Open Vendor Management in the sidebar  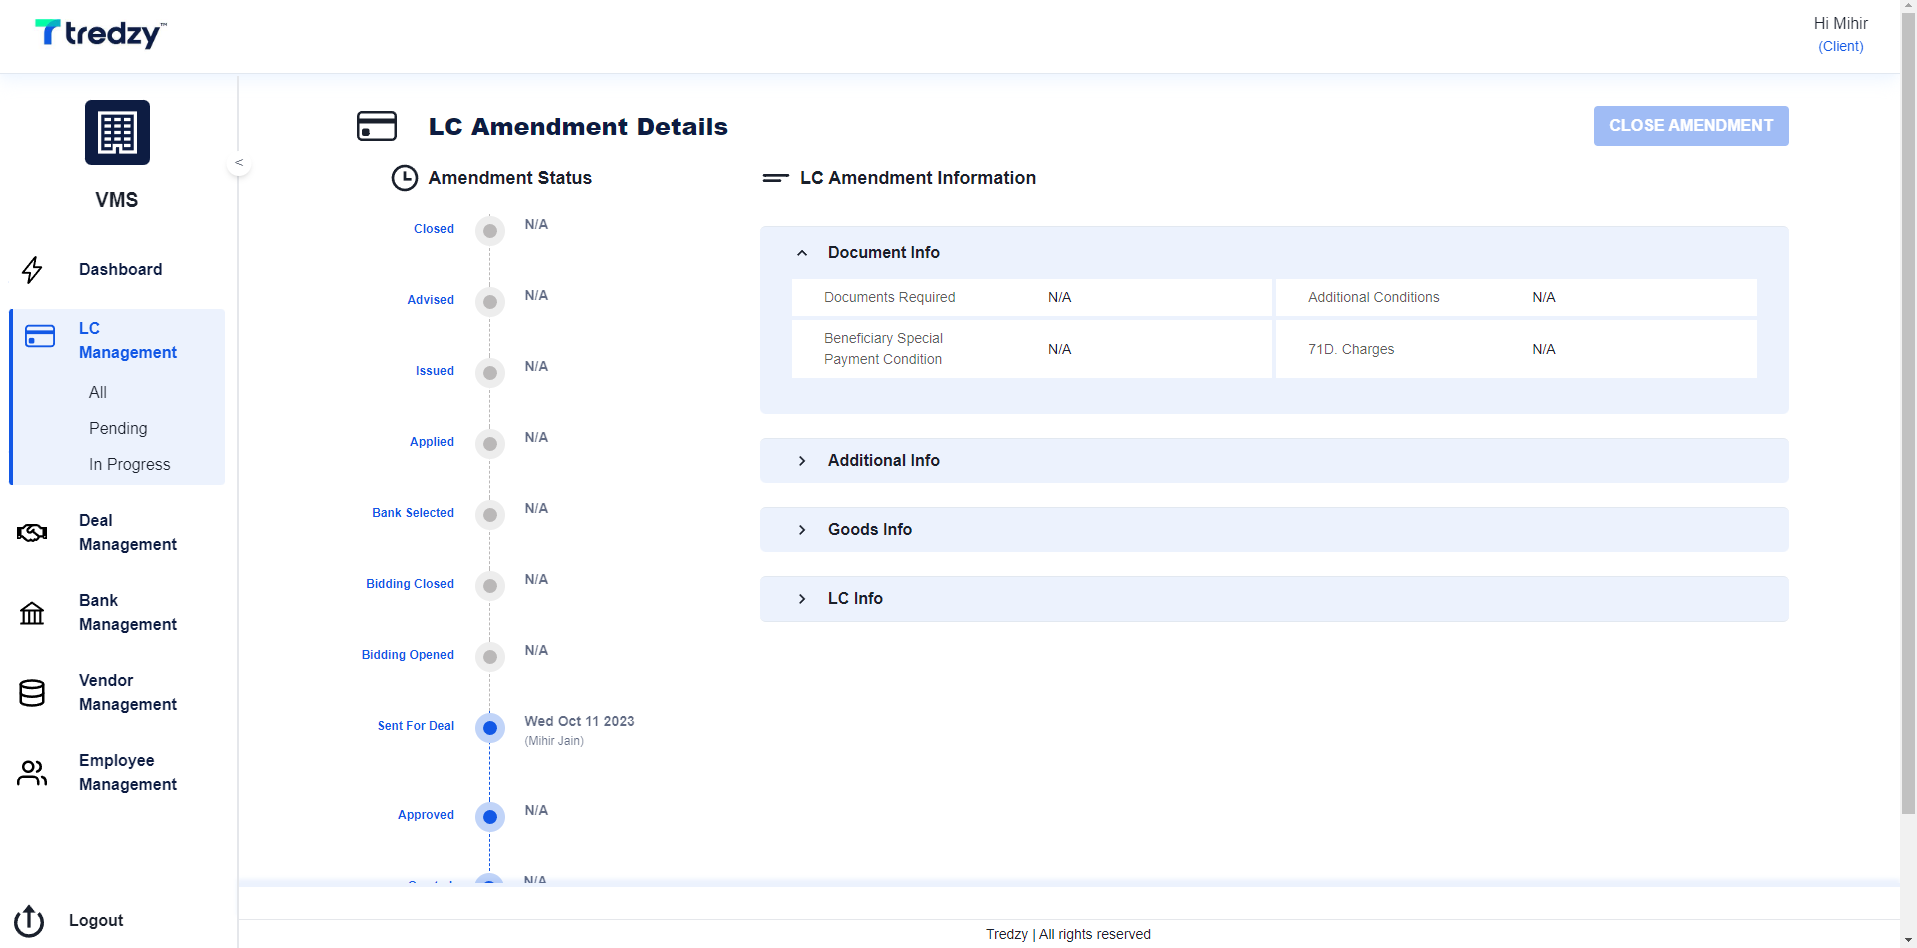click(128, 693)
